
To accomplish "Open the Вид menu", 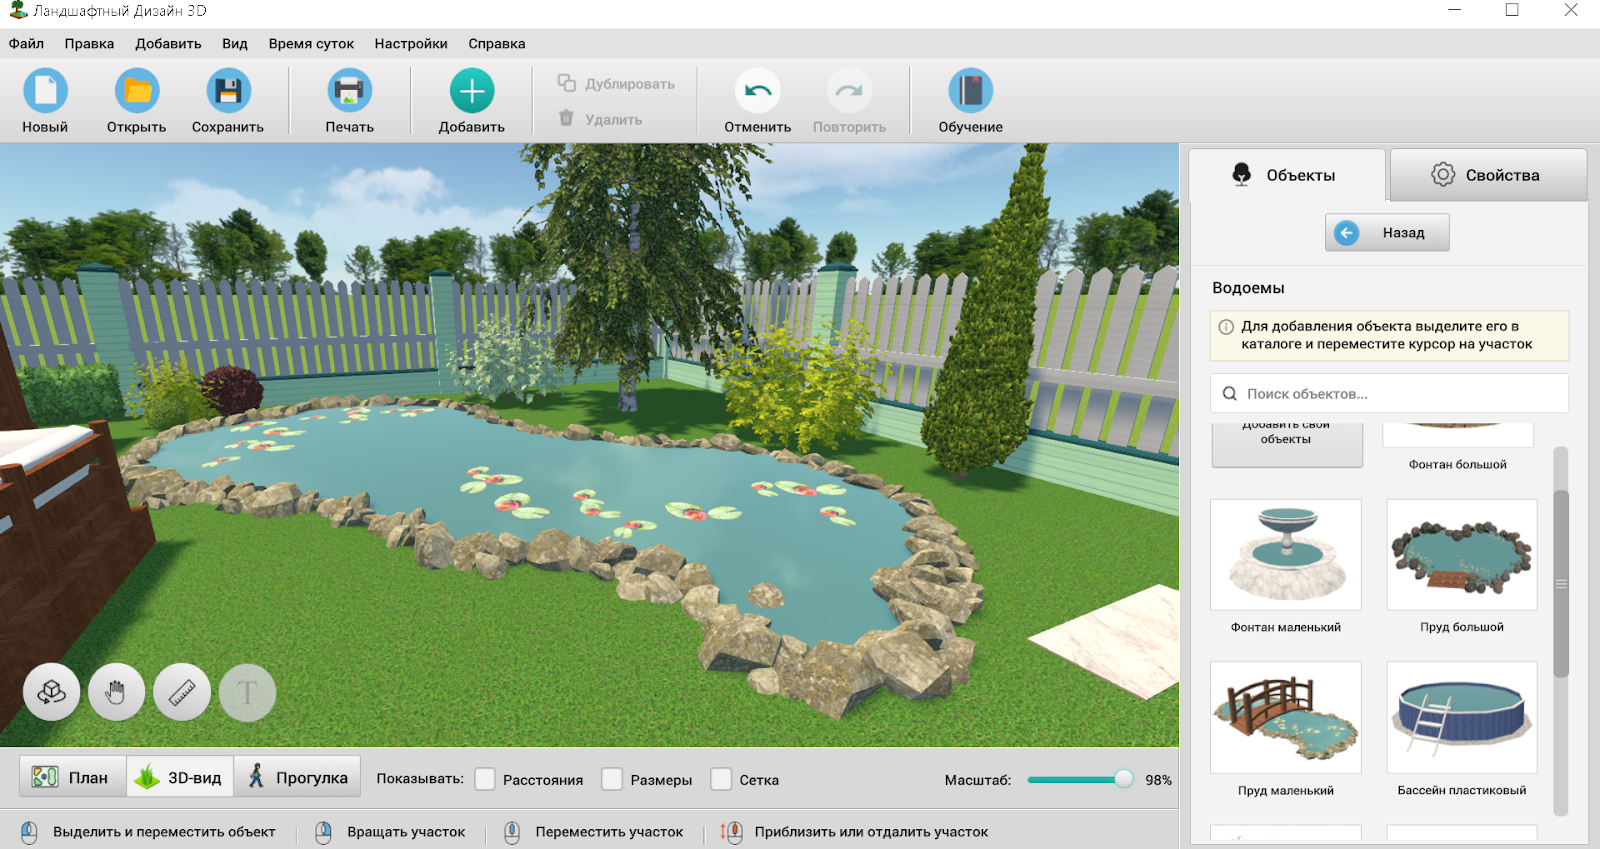I will (x=235, y=43).
